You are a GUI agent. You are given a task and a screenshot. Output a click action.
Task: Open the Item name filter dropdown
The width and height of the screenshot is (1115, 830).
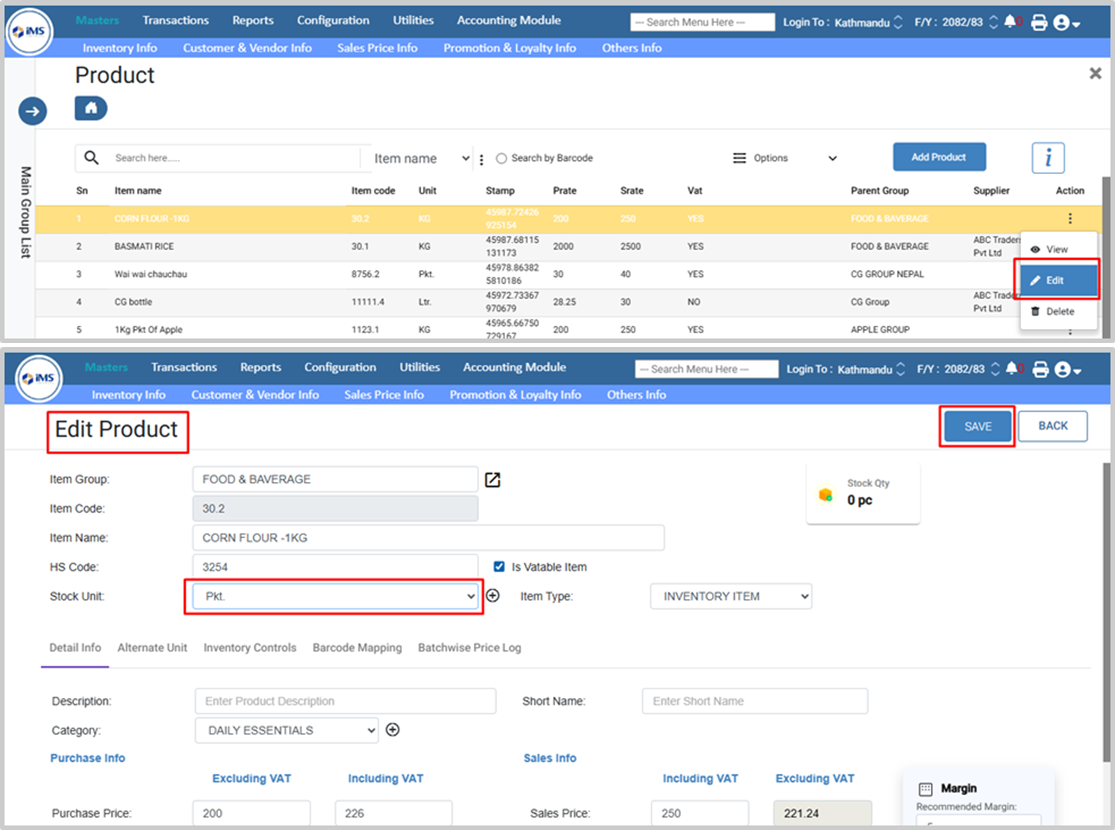pos(421,158)
